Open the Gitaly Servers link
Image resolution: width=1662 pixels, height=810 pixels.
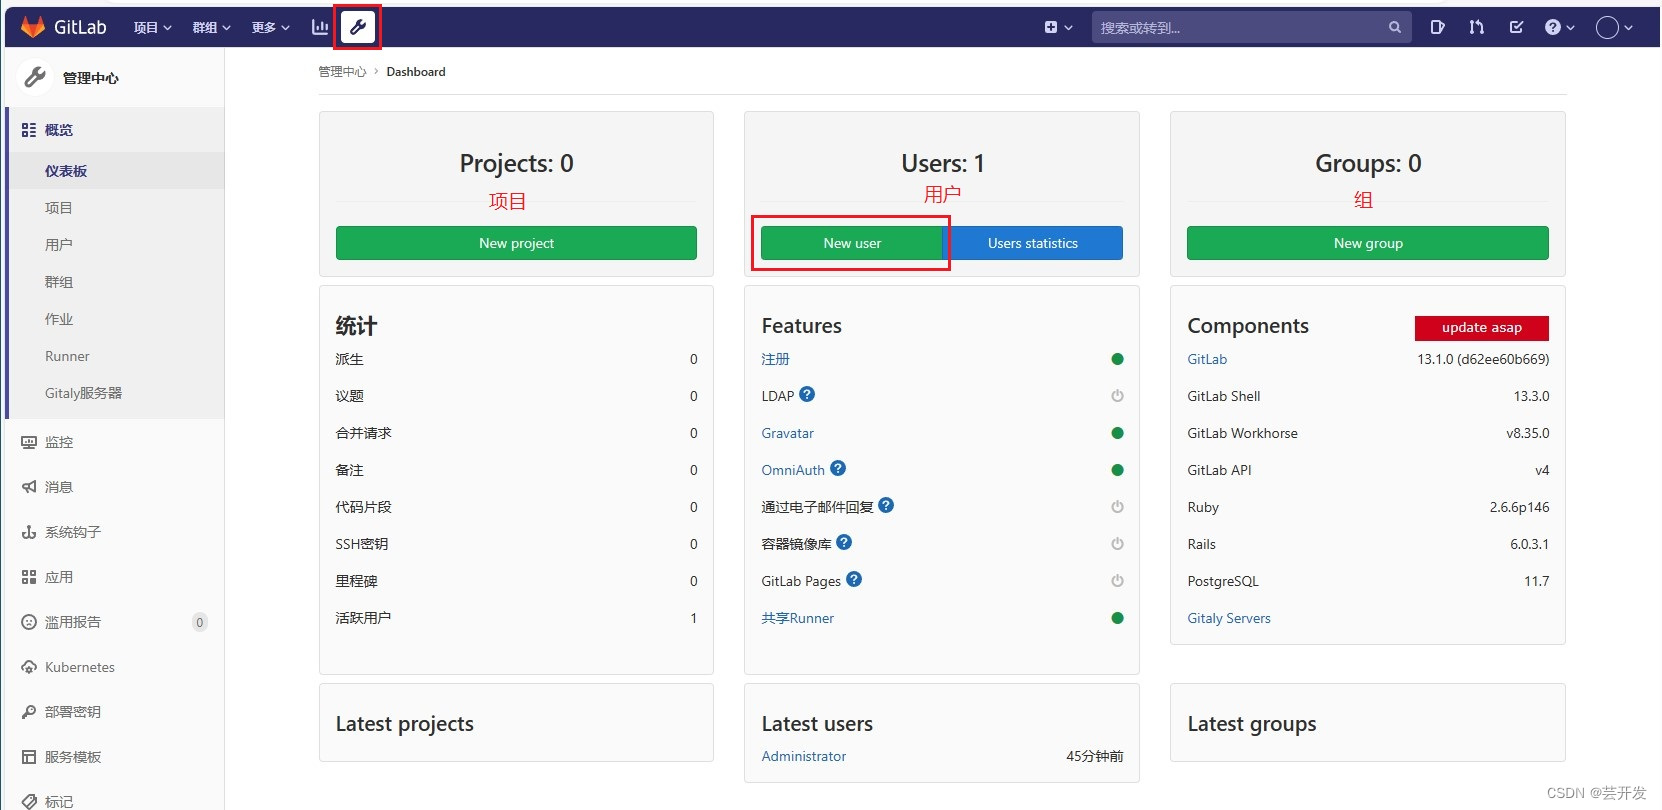click(1229, 618)
